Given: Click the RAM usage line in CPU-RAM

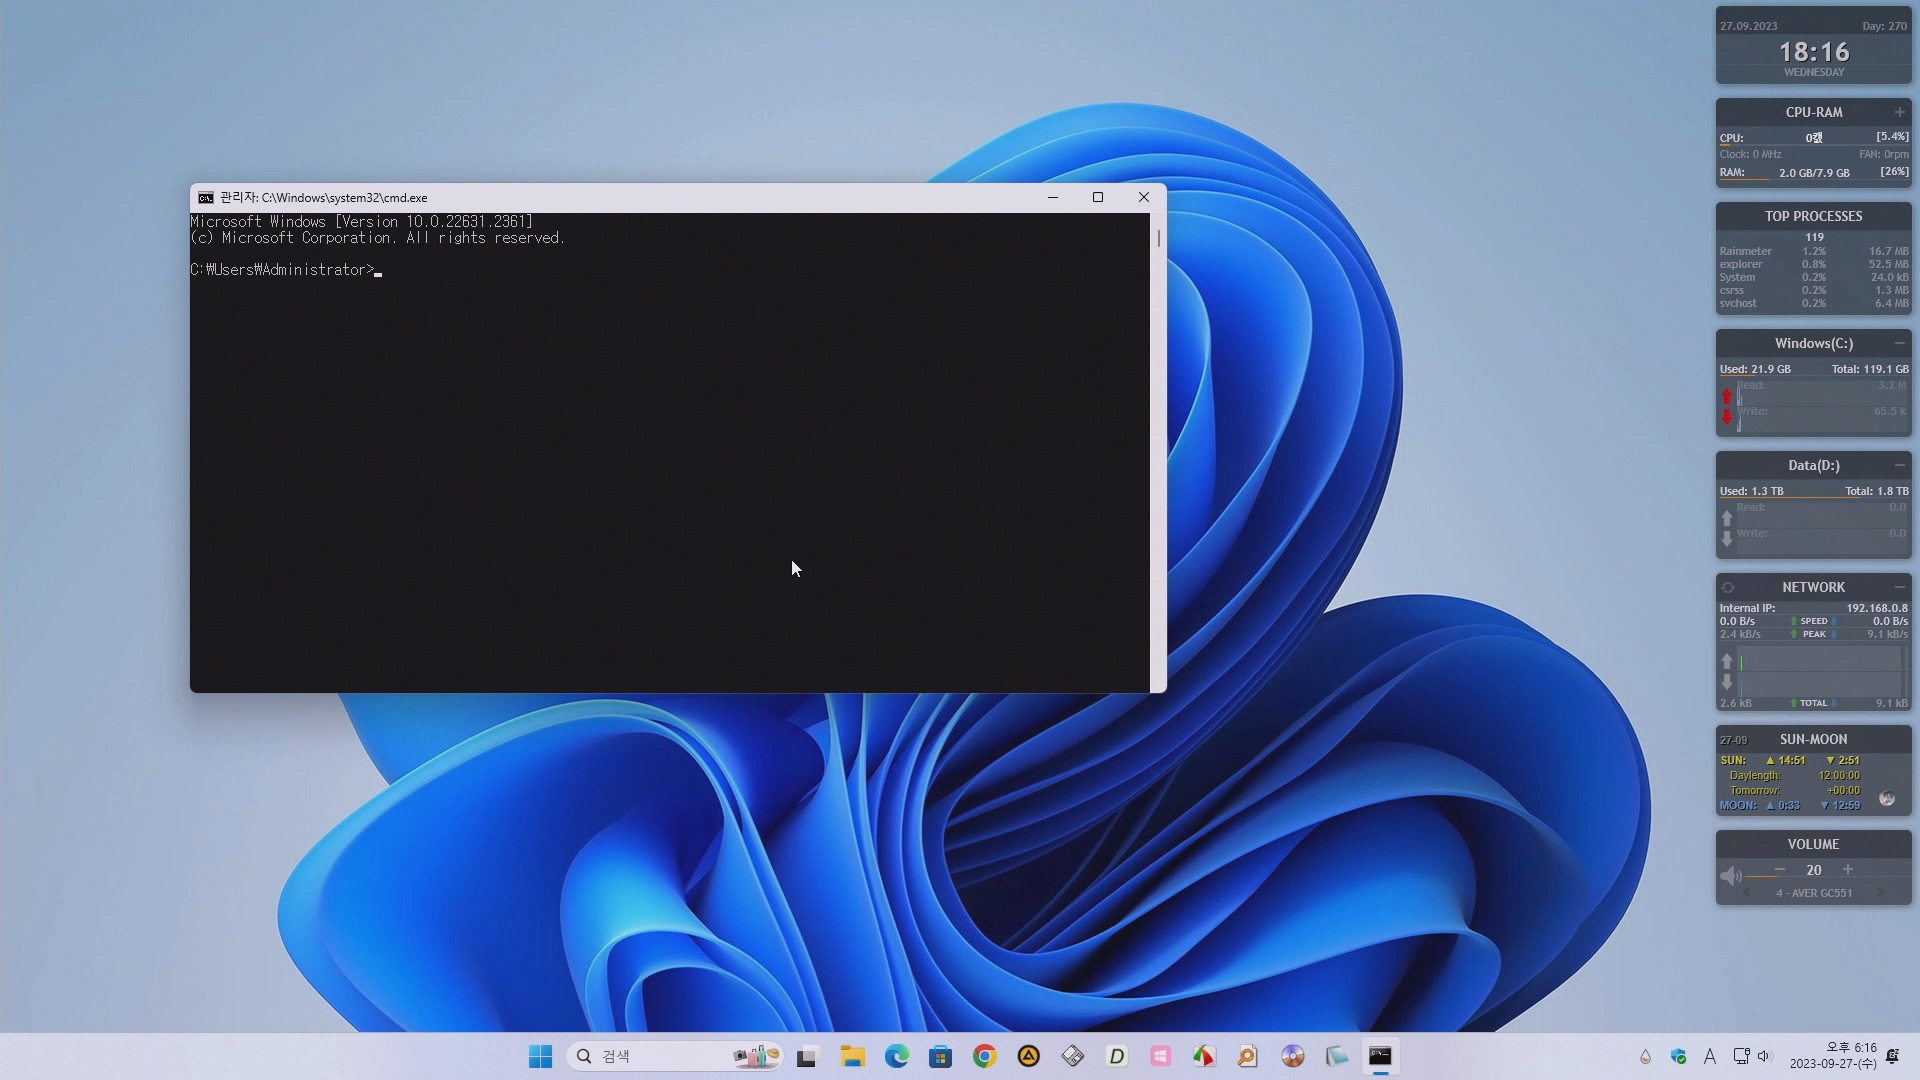Looking at the screenshot, I should 1814,172.
